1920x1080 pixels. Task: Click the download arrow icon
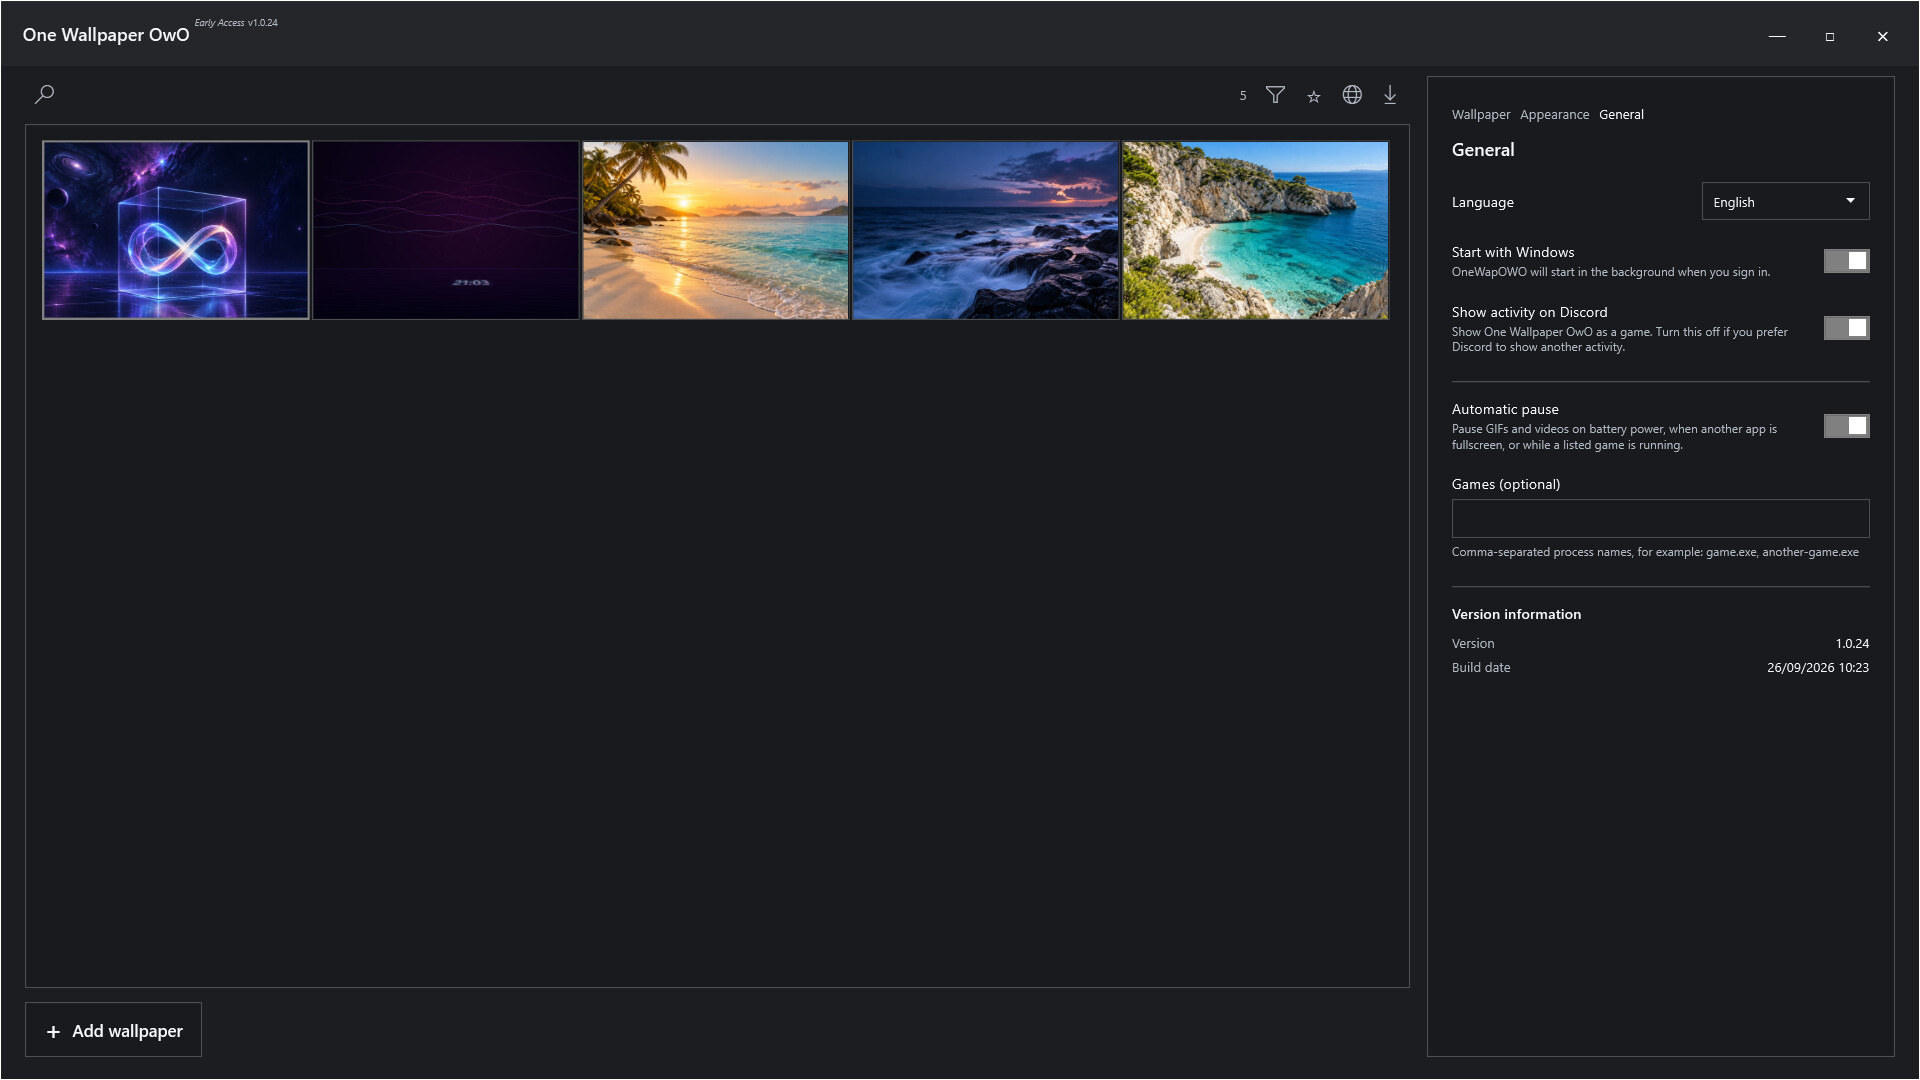point(1390,95)
